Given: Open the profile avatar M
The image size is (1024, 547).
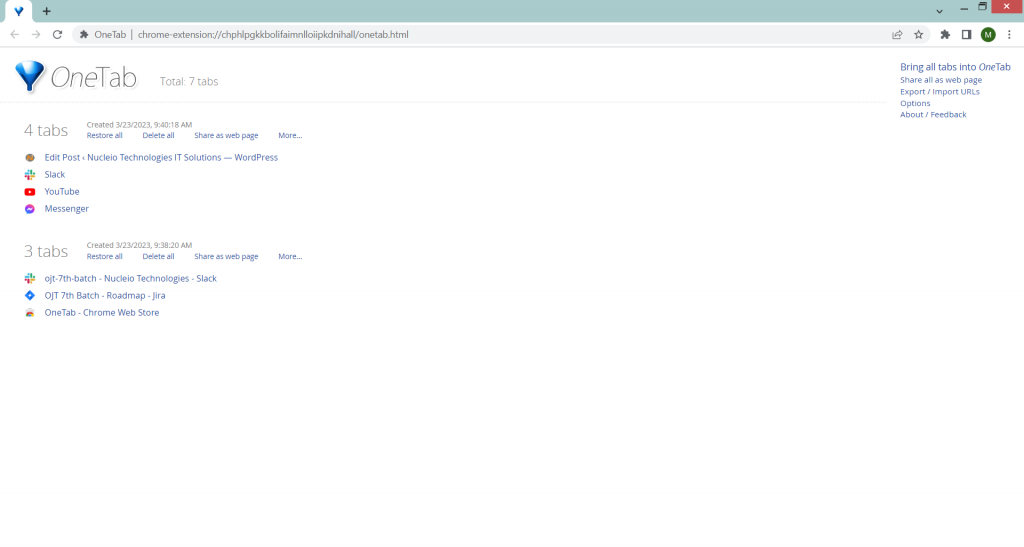Looking at the screenshot, I should point(988,35).
